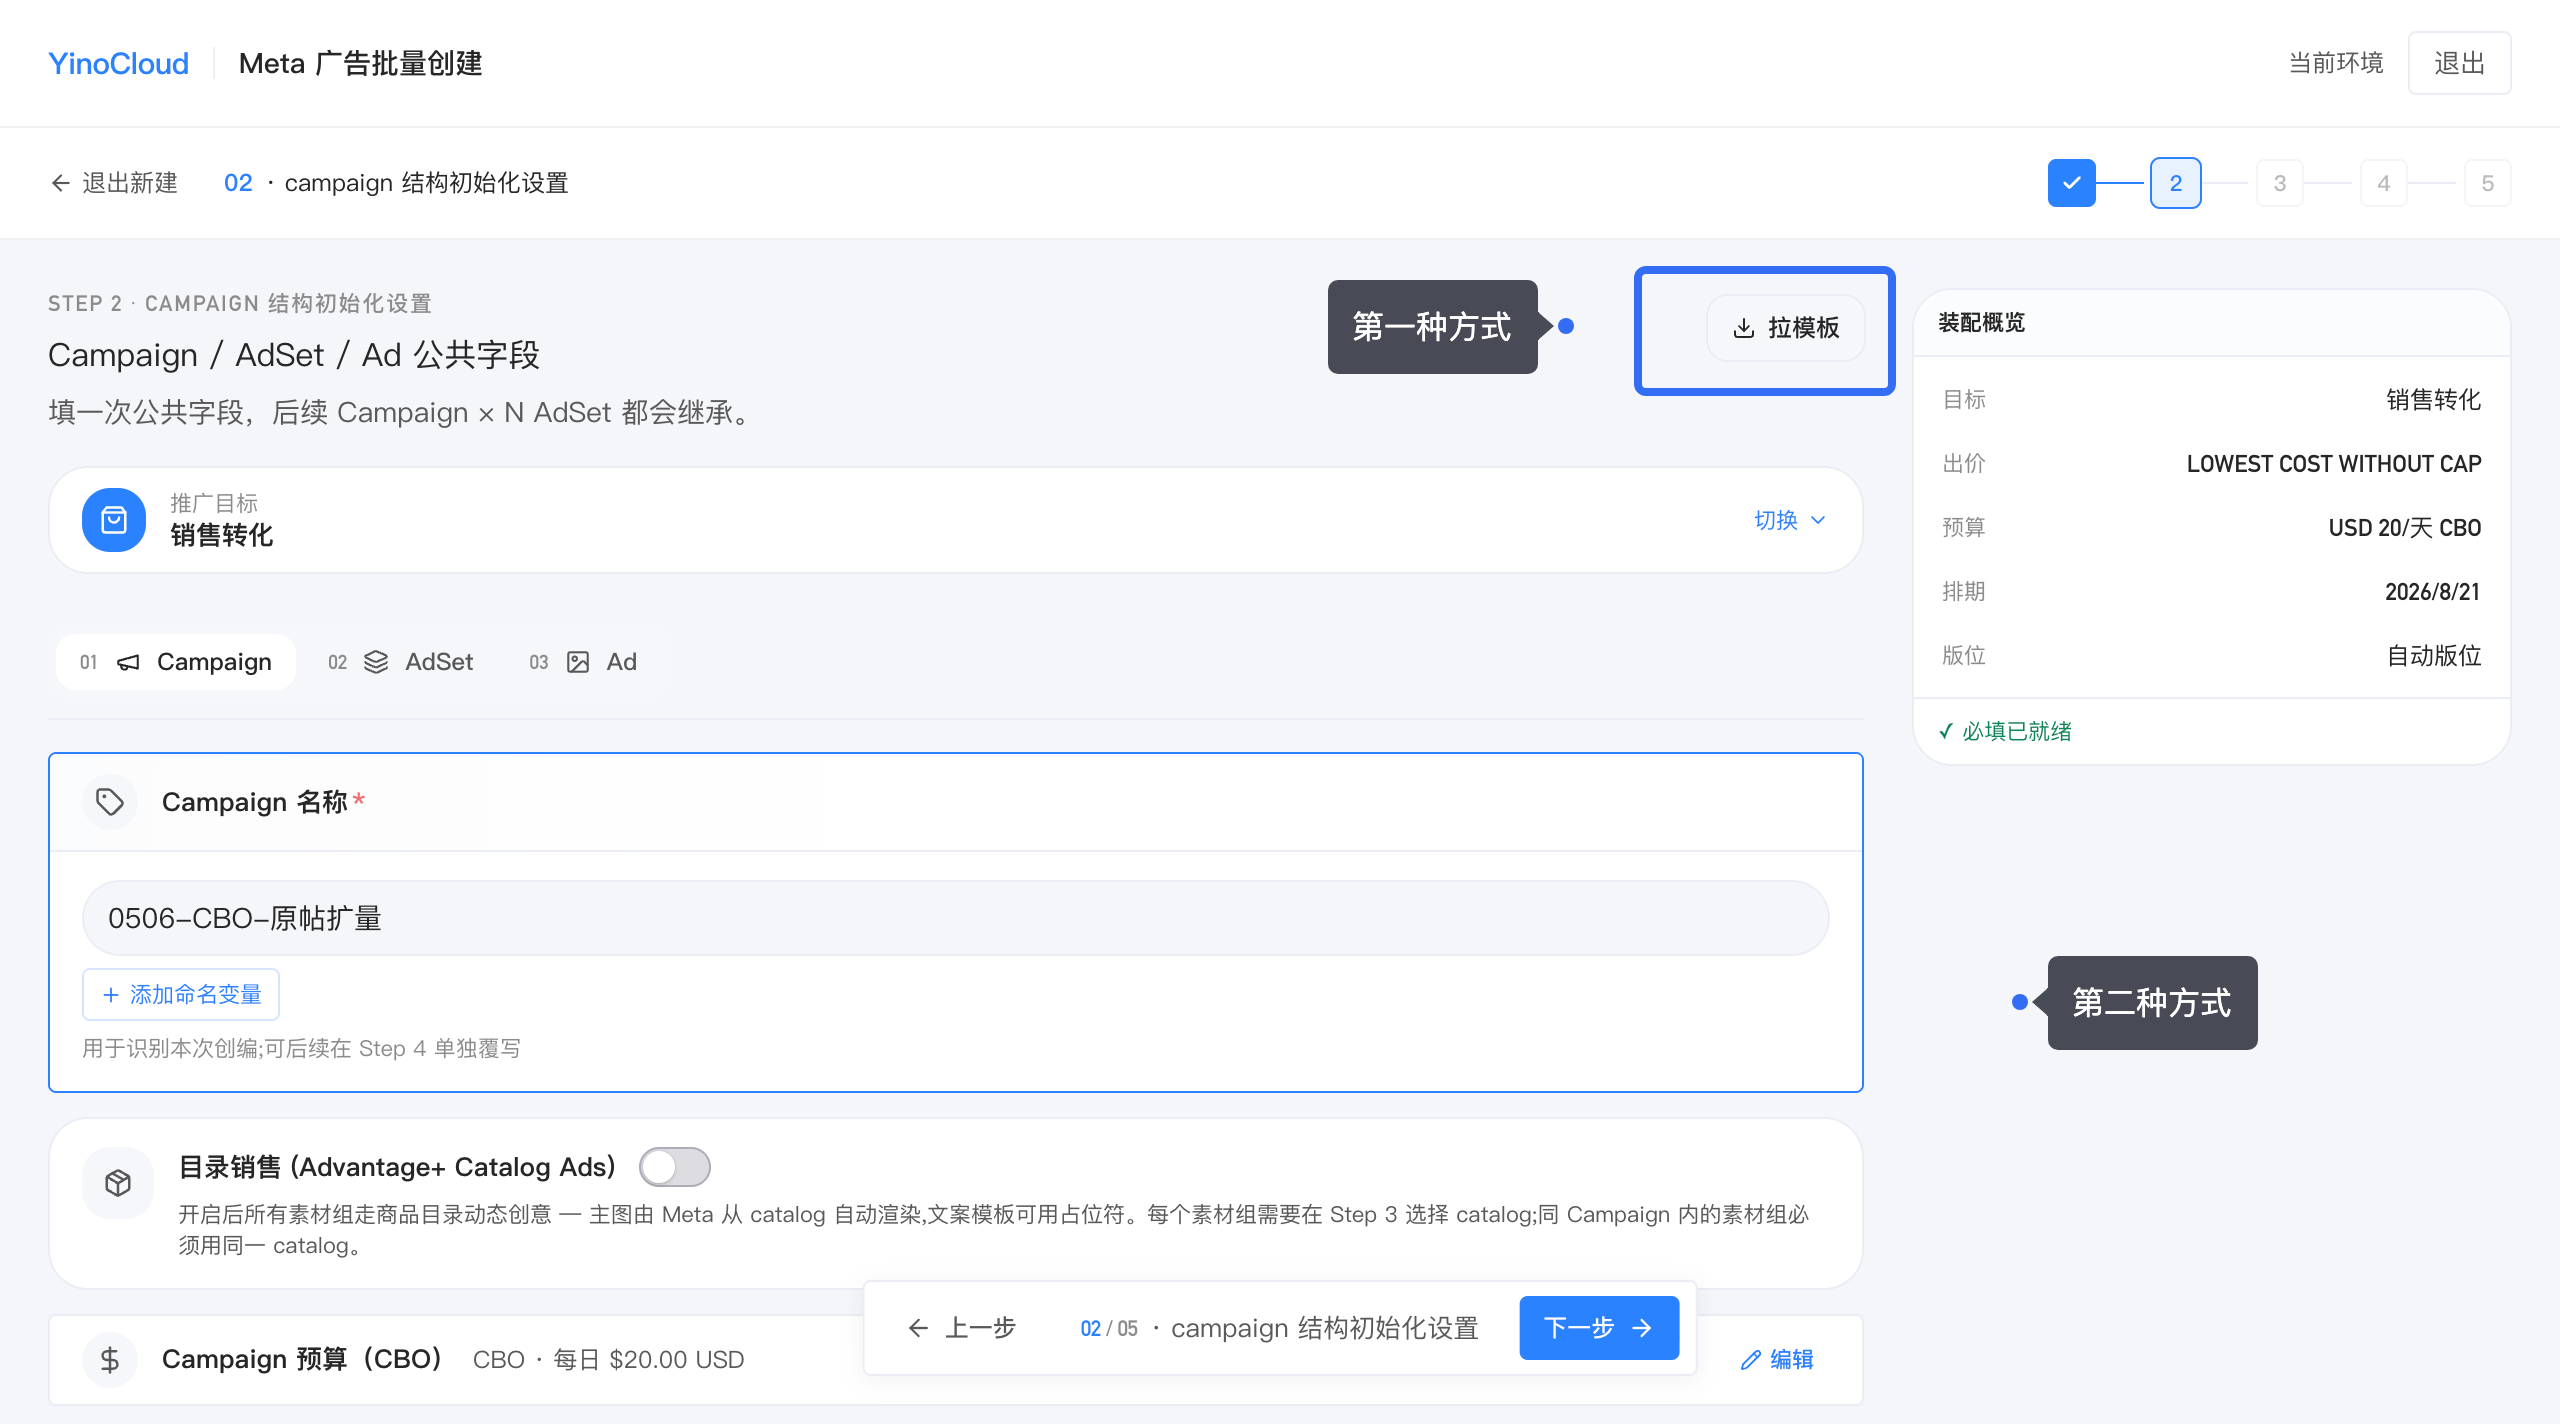Click the tag icon beside Campaign 名称
Viewport: 2560px width, 1424px height.
pos(110,802)
